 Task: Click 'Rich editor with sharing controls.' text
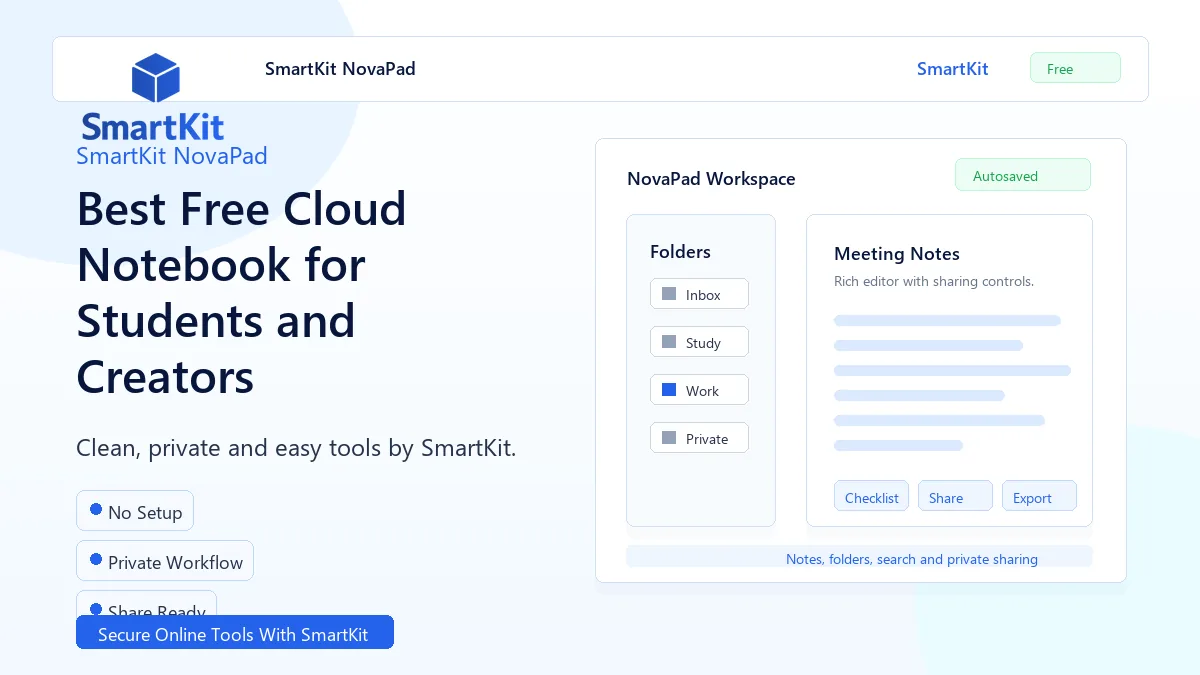[x=934, y=282]
